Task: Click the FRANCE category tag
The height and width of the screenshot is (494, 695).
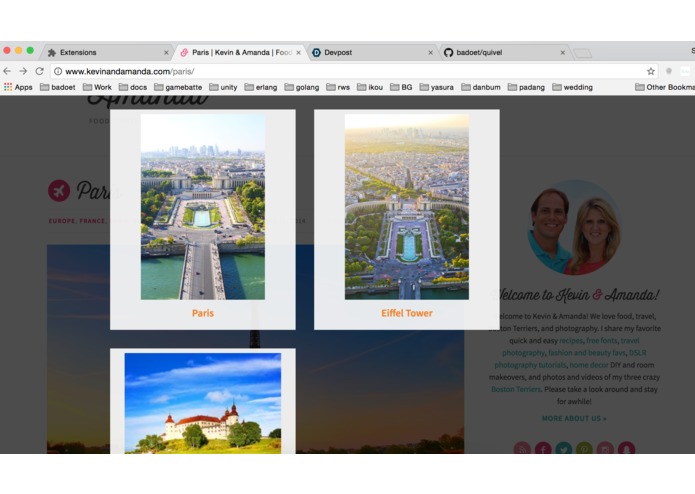Action: 92,221
